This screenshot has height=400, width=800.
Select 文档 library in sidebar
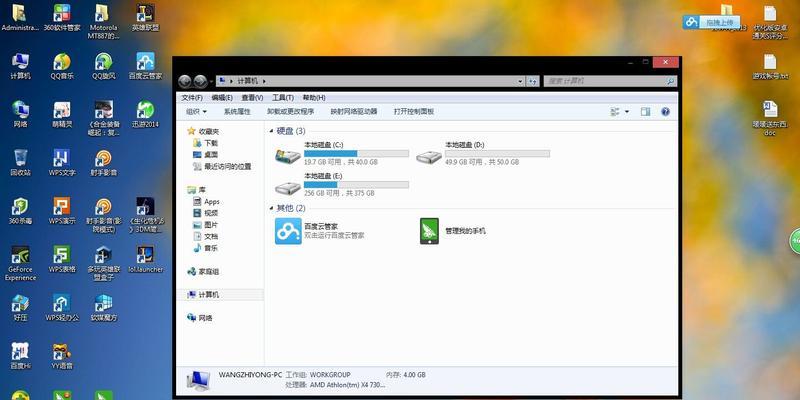[205, 237]
